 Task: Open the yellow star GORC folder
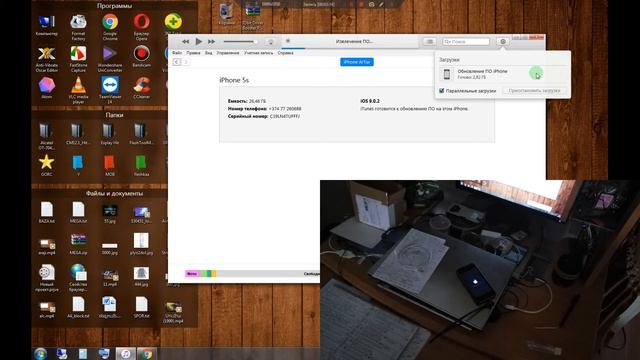(x=47, y=165)
